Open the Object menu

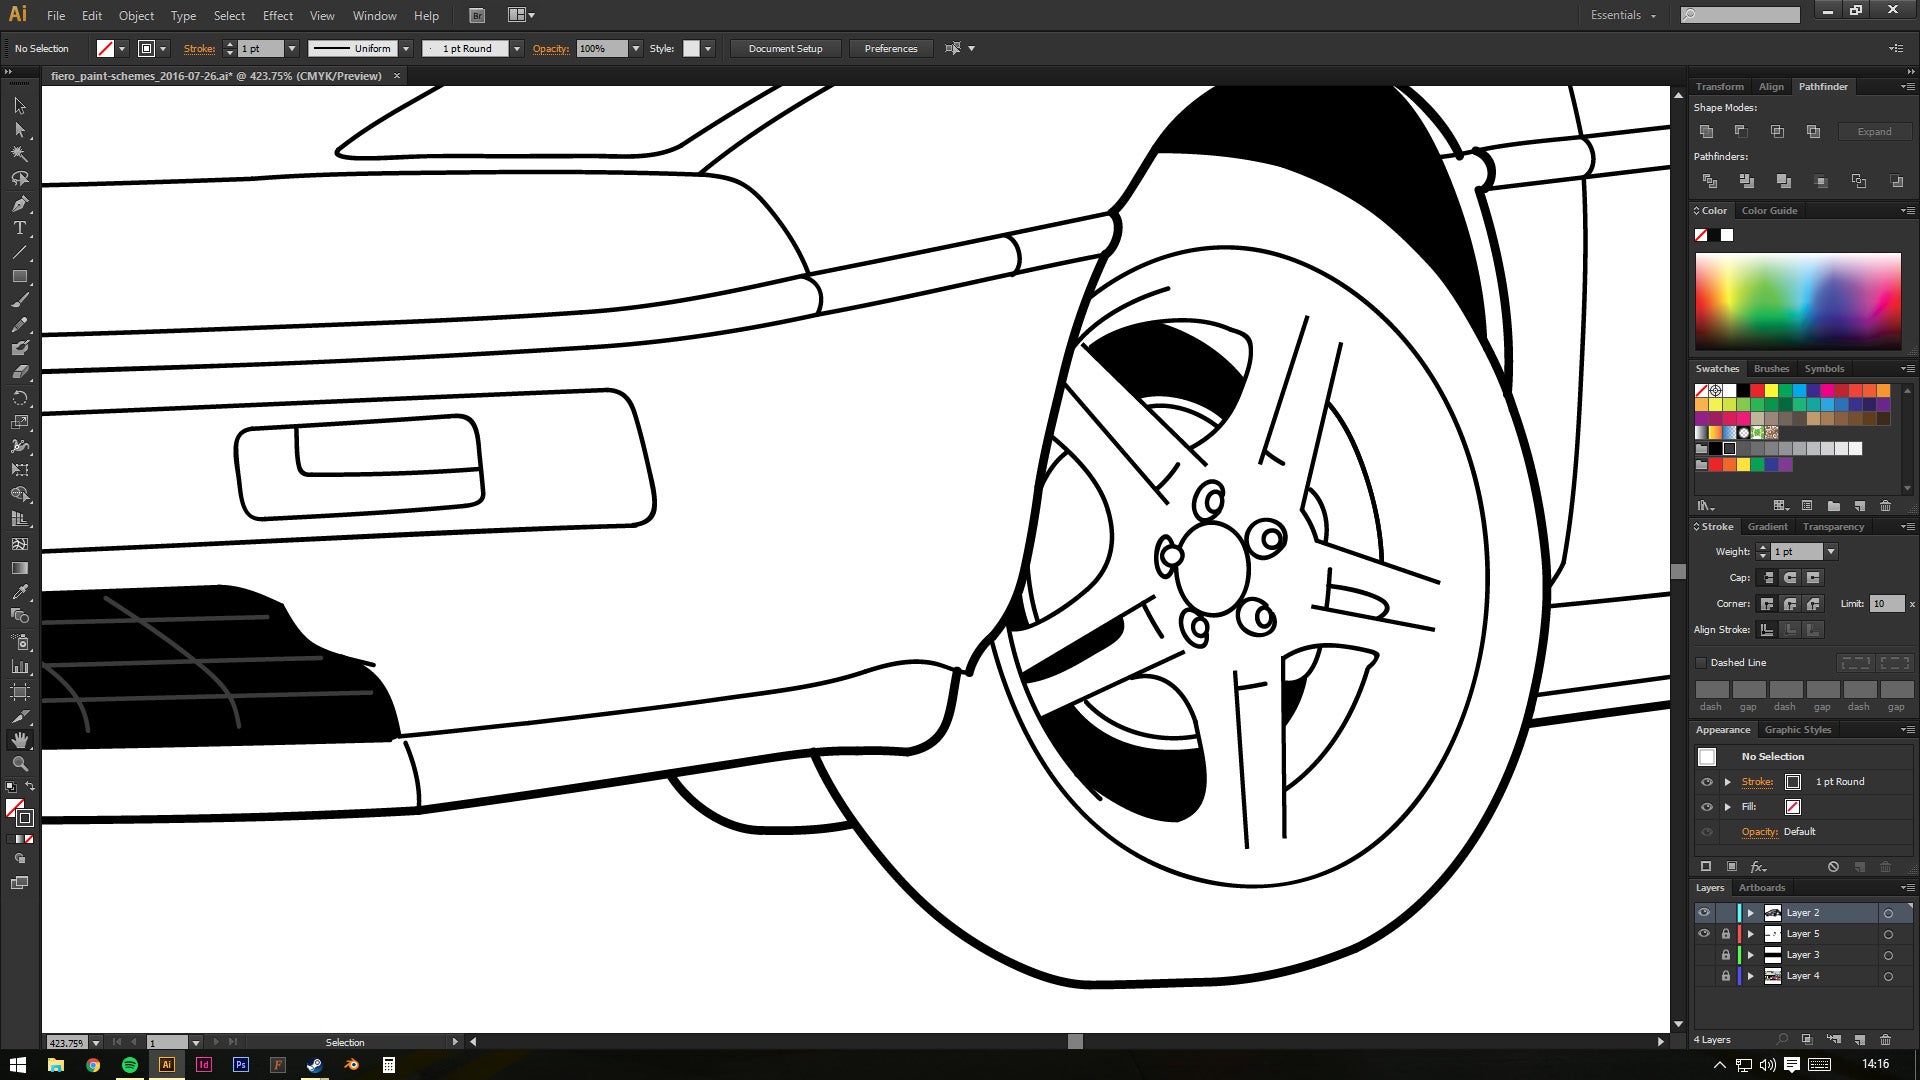coord(136,15)
